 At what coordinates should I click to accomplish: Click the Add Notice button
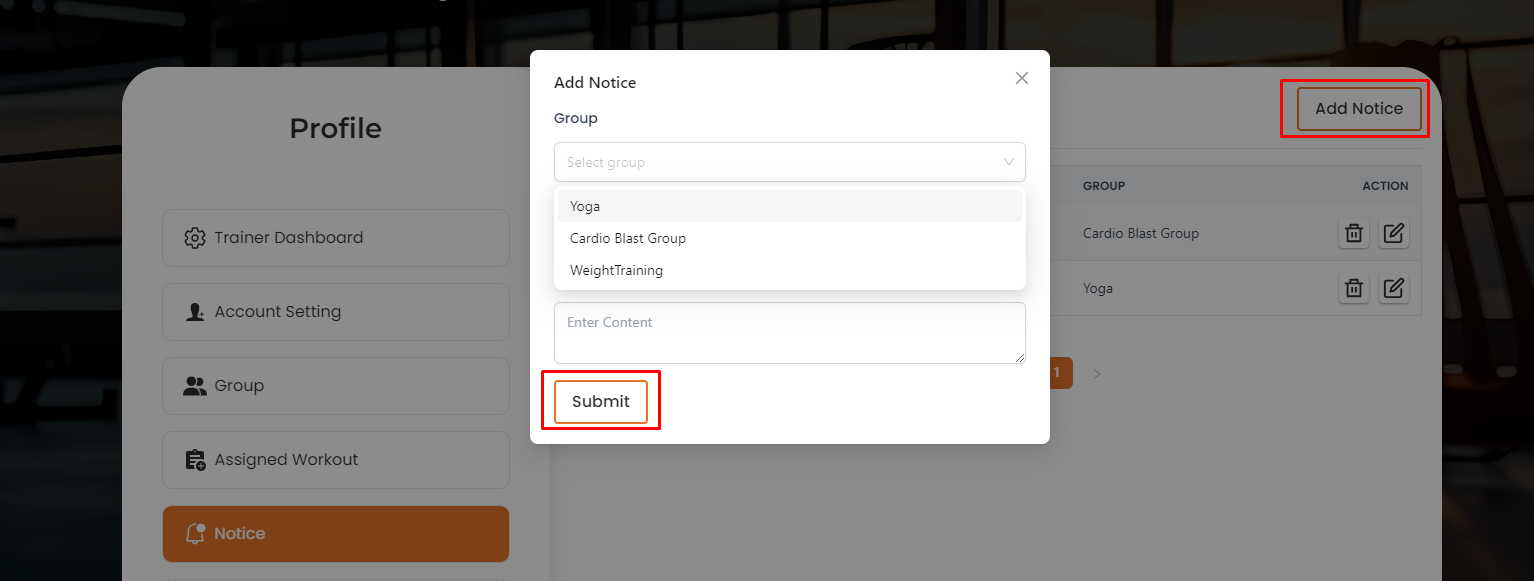point(1358,108)
